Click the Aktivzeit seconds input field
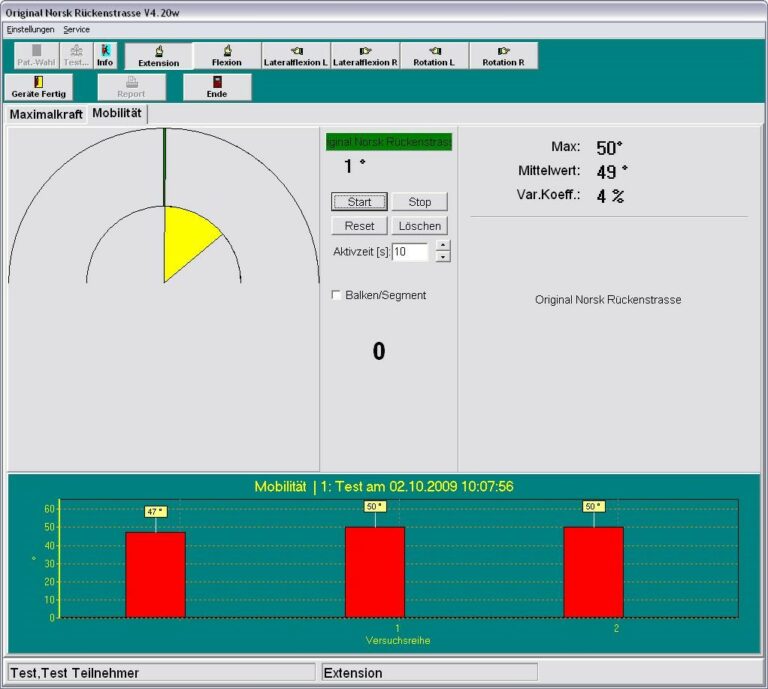Viewport: 768px width, 689px height. click(x=410, y=252)
